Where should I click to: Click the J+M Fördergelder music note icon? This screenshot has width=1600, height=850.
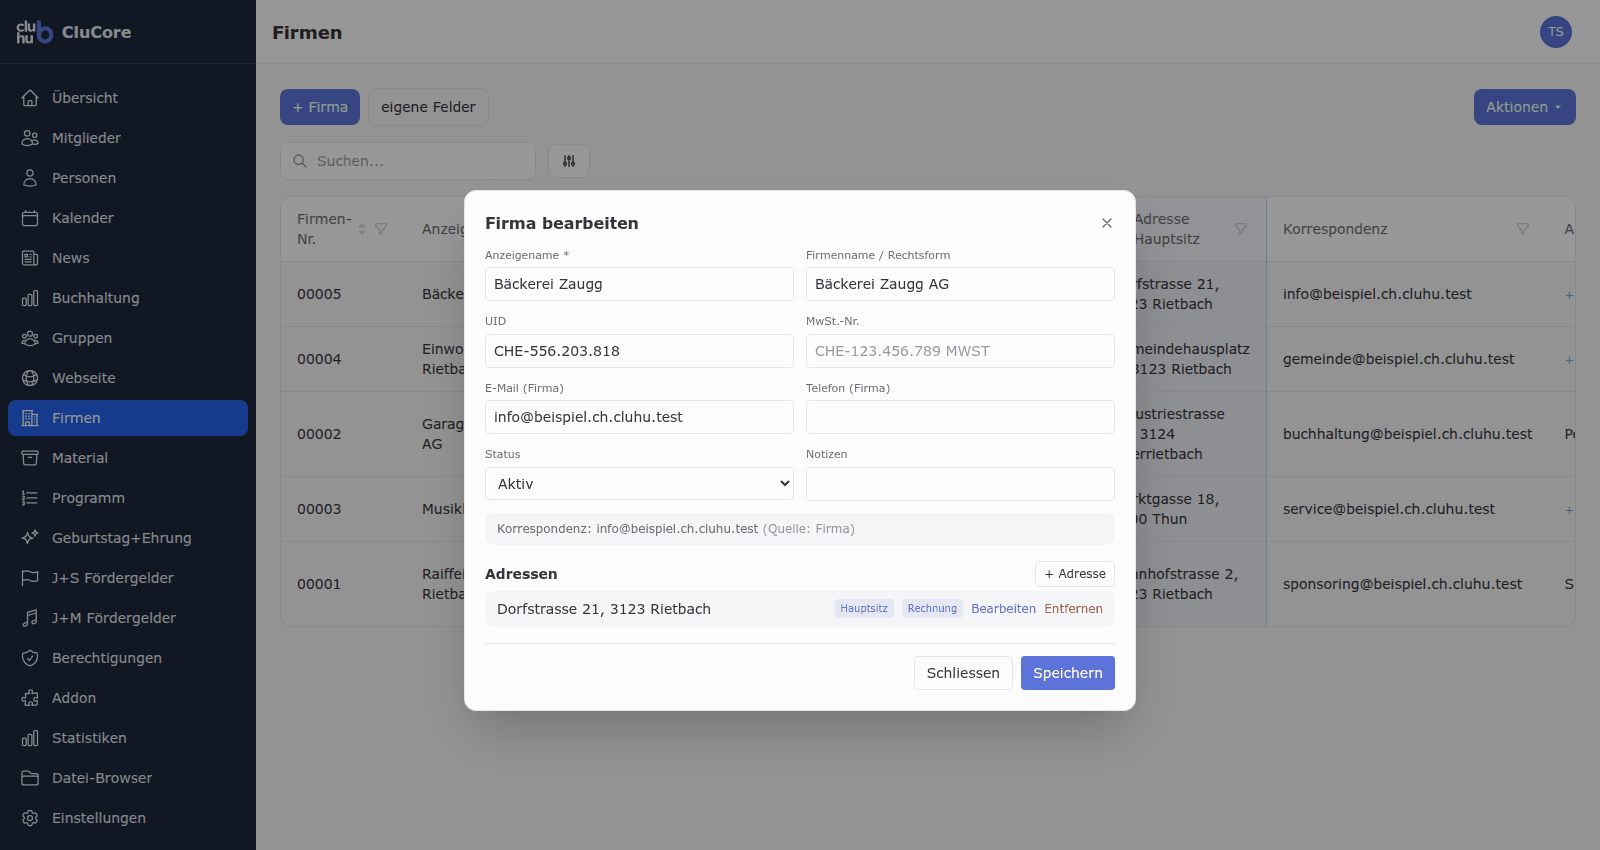[30, 618]
